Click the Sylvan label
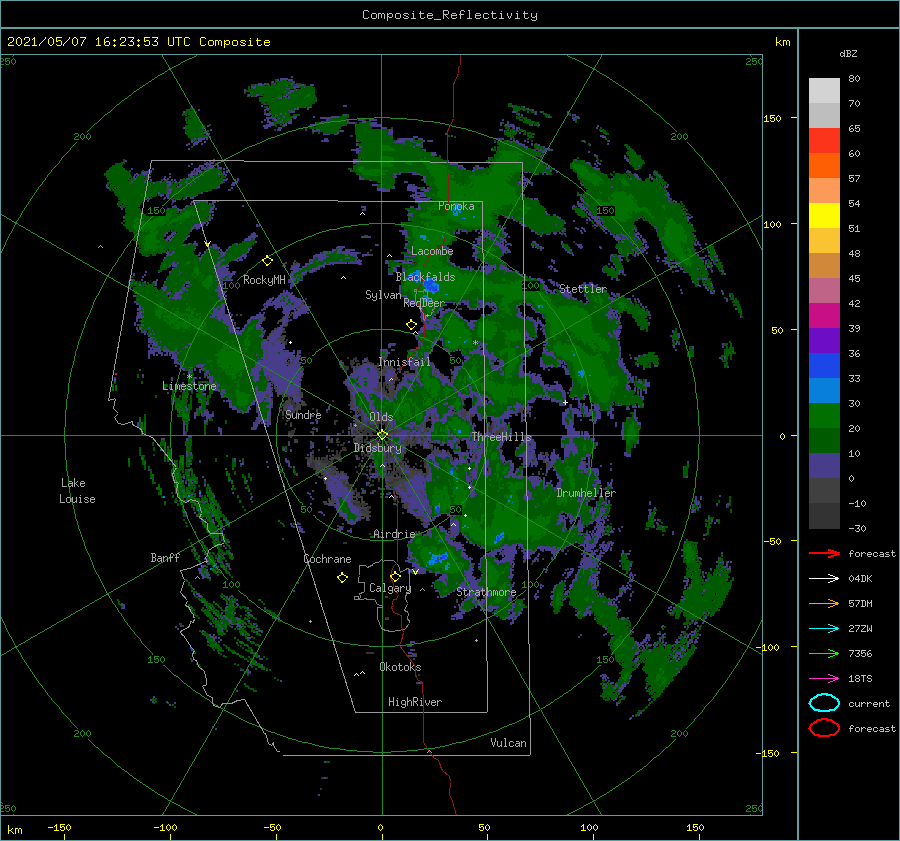This screenshot has height=841, width=900. click(x=383, y=295)
